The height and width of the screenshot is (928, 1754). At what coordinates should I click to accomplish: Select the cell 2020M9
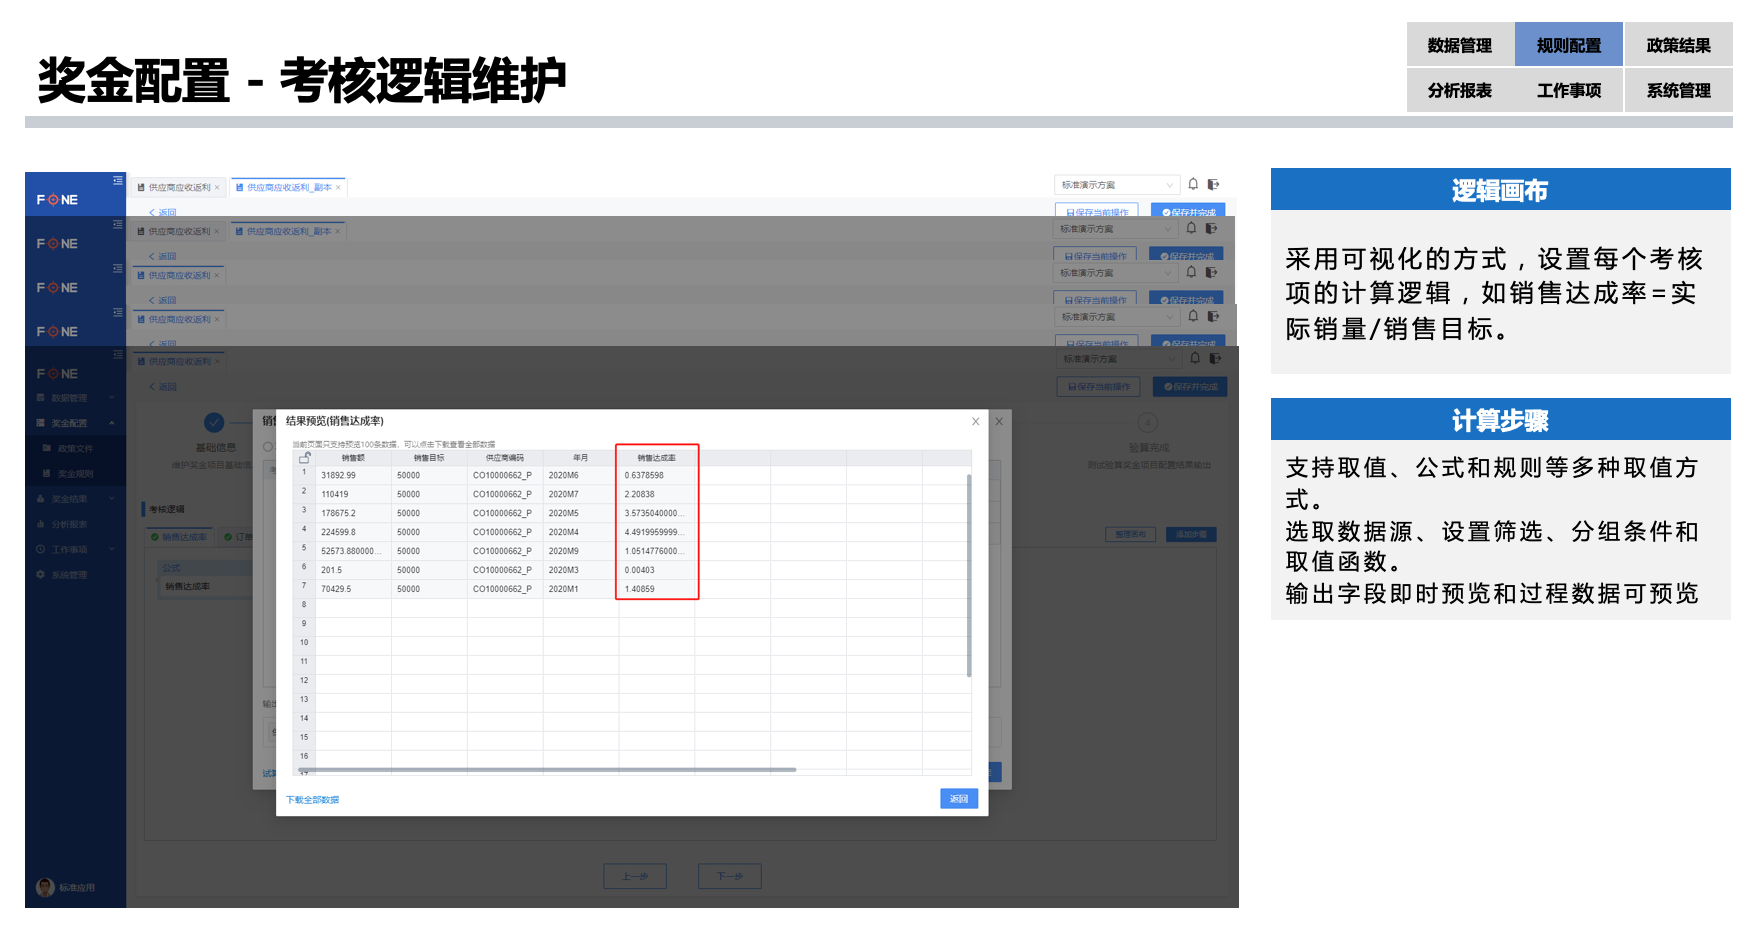pyautogui.click(x=581, y=552)
